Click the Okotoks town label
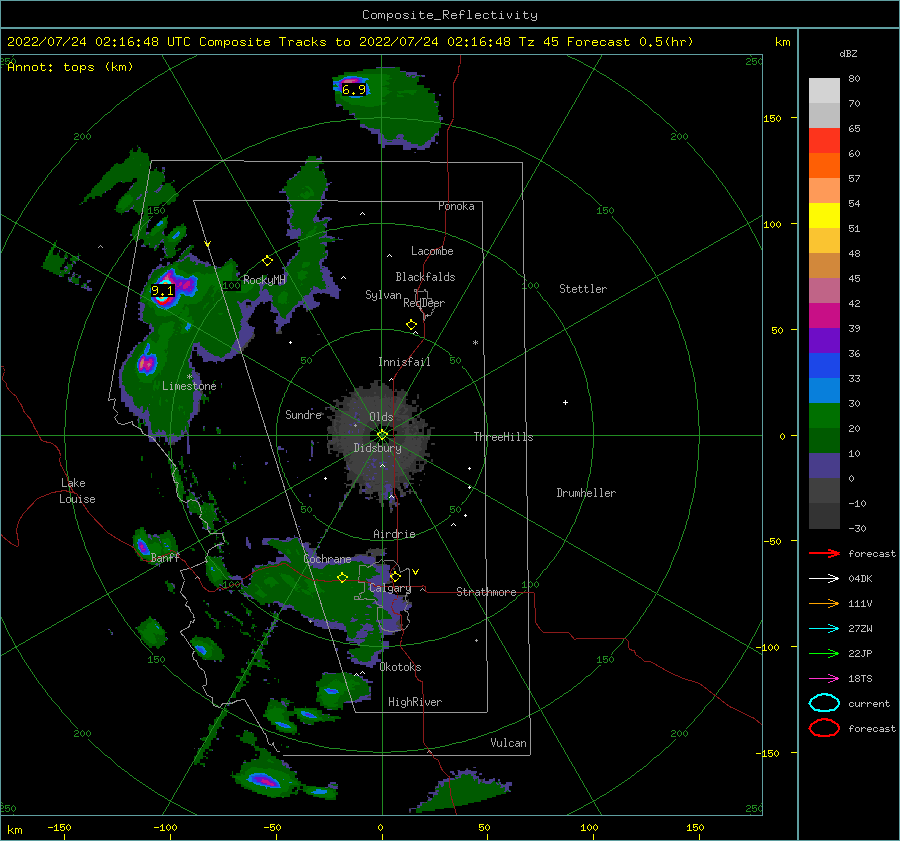Image resolution: width=900 pixels, height=841 pixels. [x=400, y=667]
